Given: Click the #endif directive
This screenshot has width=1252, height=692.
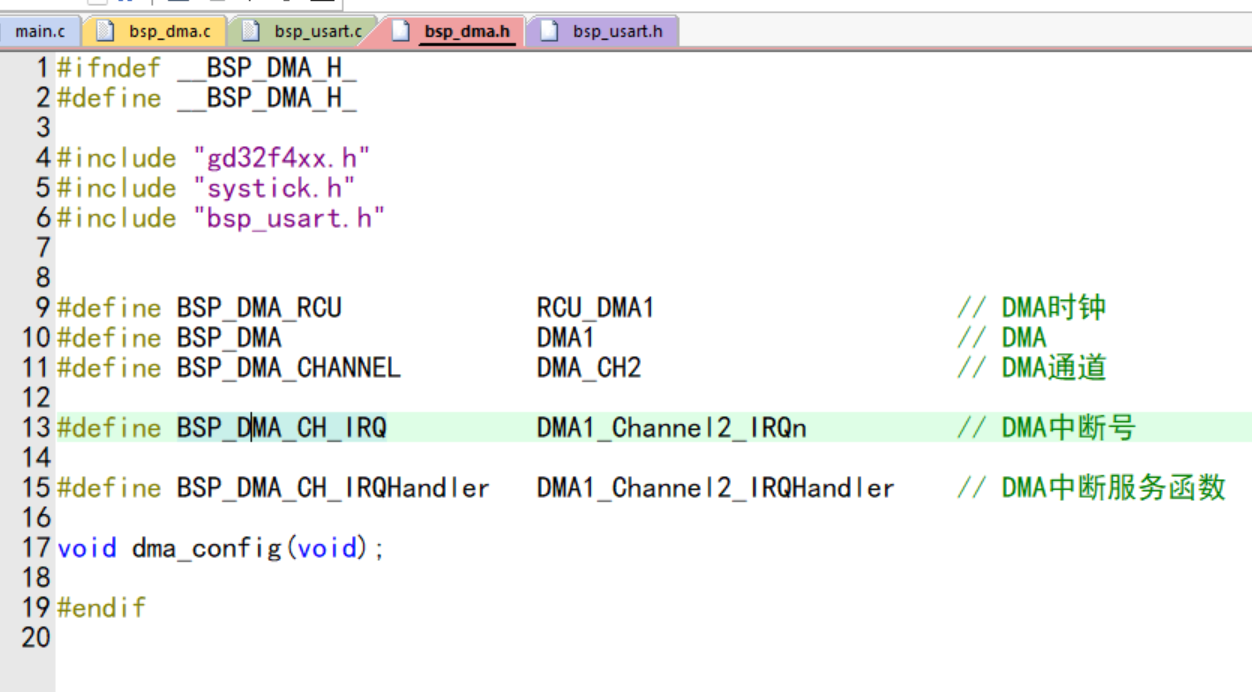Looking at the screenshot, I should [x=101, y=608].
